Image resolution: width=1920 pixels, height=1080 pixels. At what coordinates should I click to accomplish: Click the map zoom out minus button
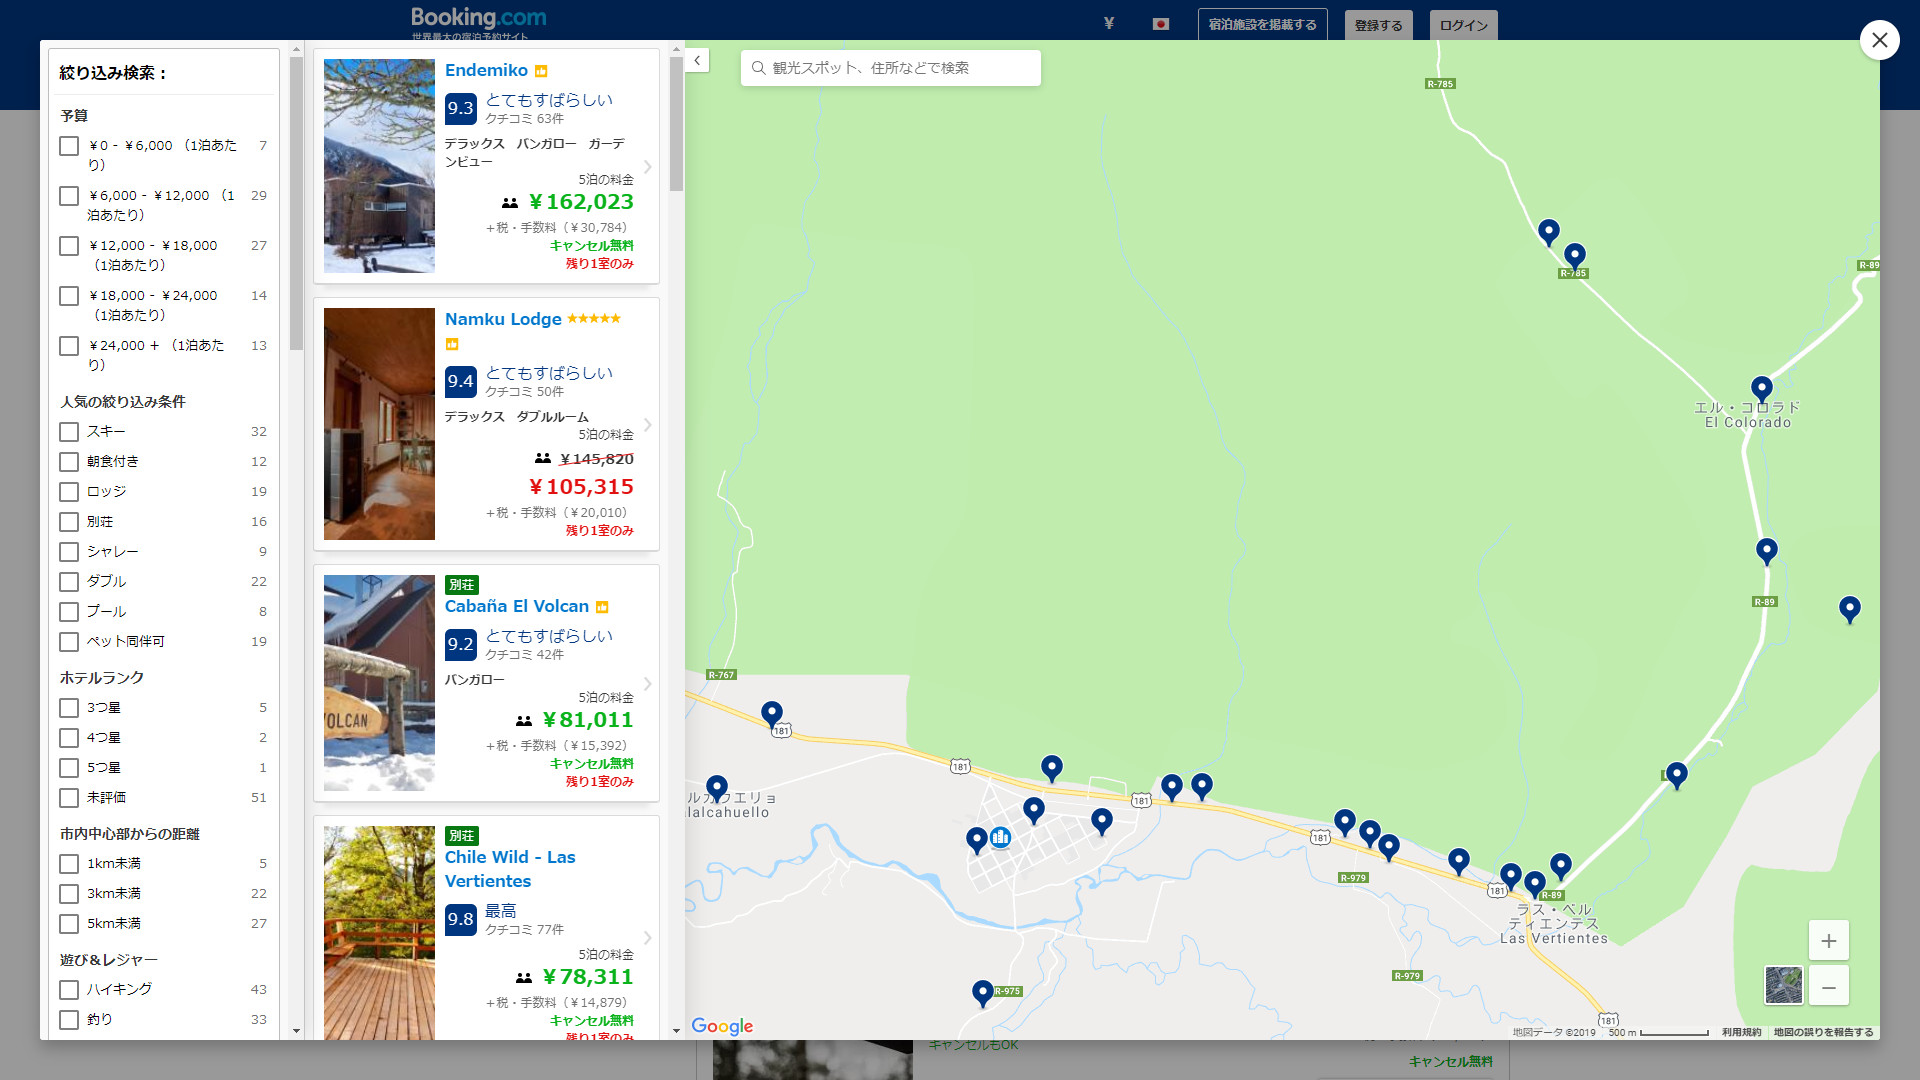[1828, 987]
